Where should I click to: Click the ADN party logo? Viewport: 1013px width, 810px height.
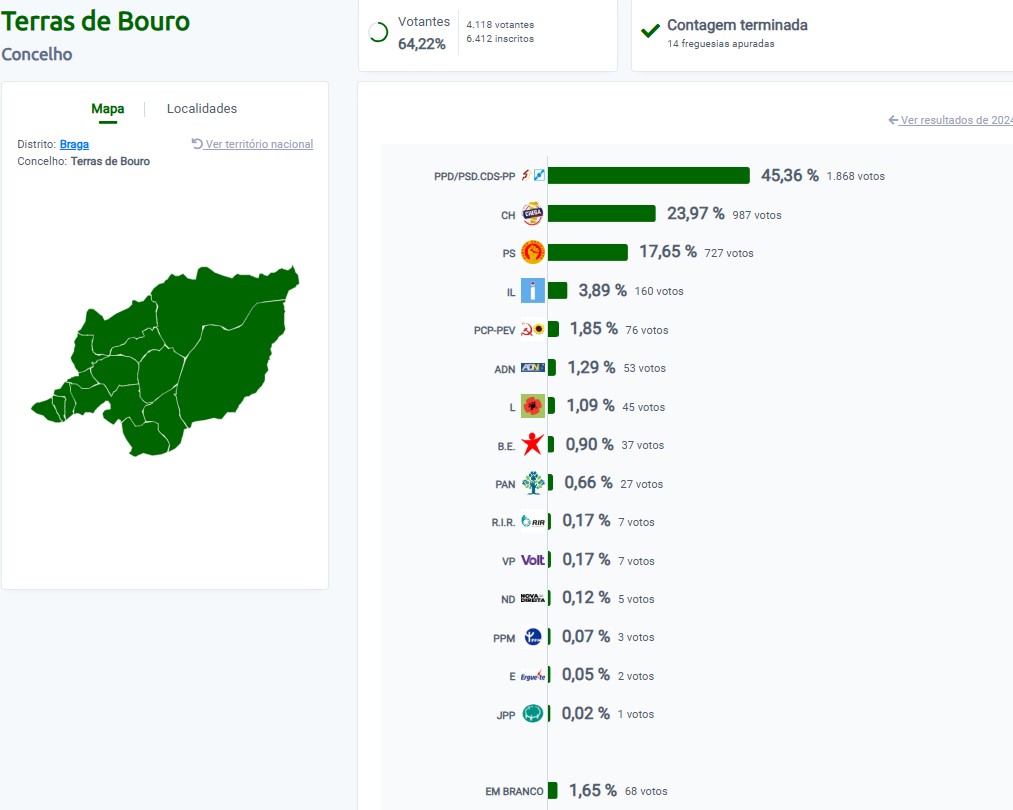[x=533, y=368]
